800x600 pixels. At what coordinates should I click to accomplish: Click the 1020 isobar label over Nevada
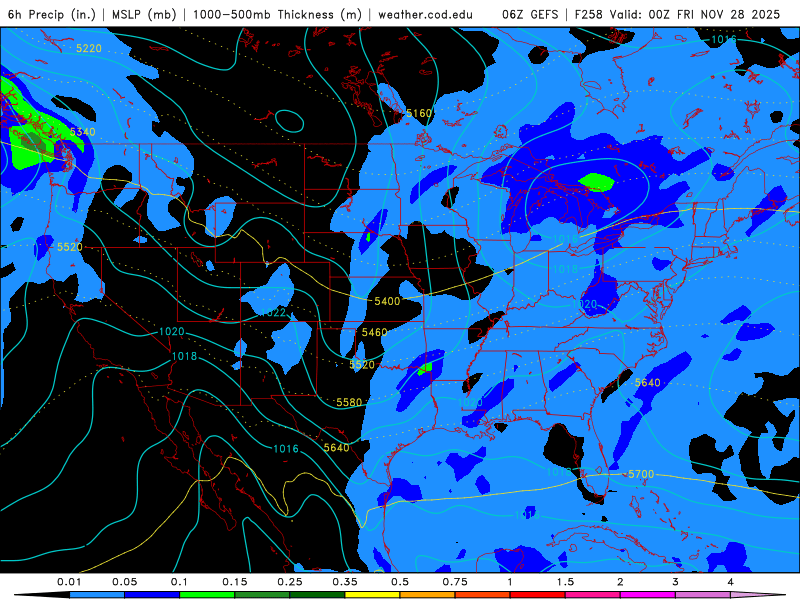pyautogui.click(x=171, y=332)
